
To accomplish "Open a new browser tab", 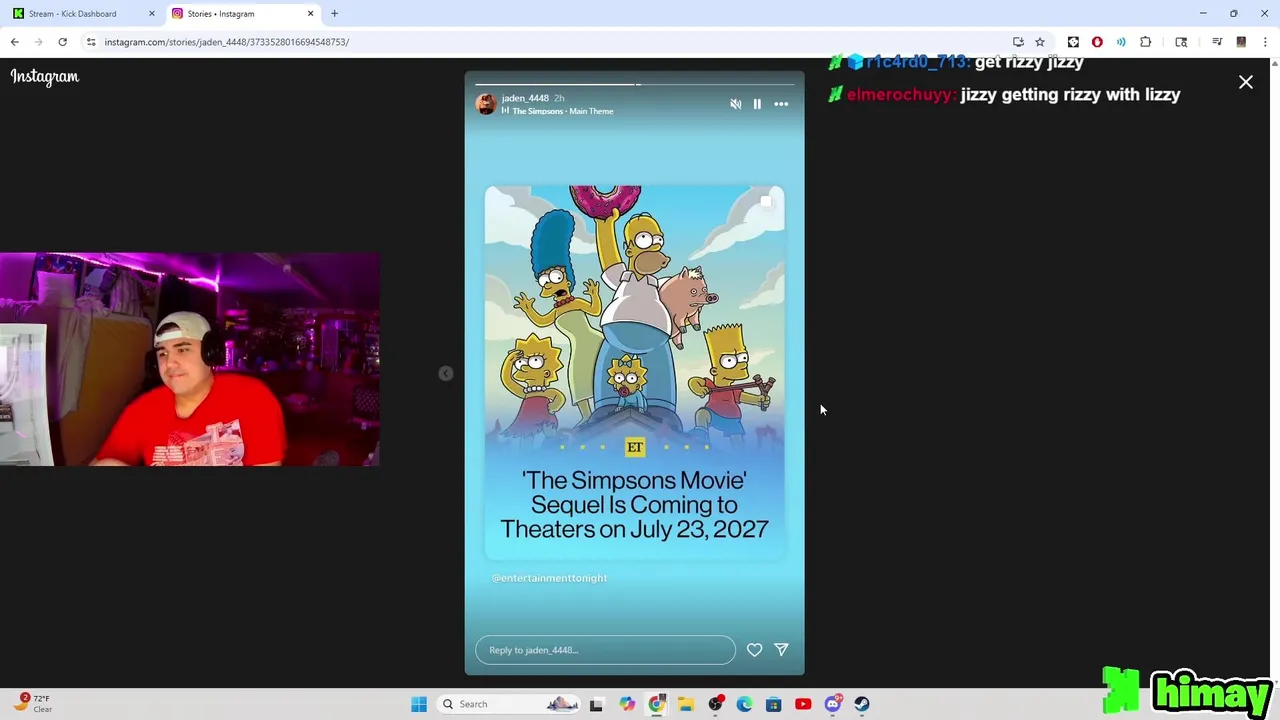I will point(335,14).
